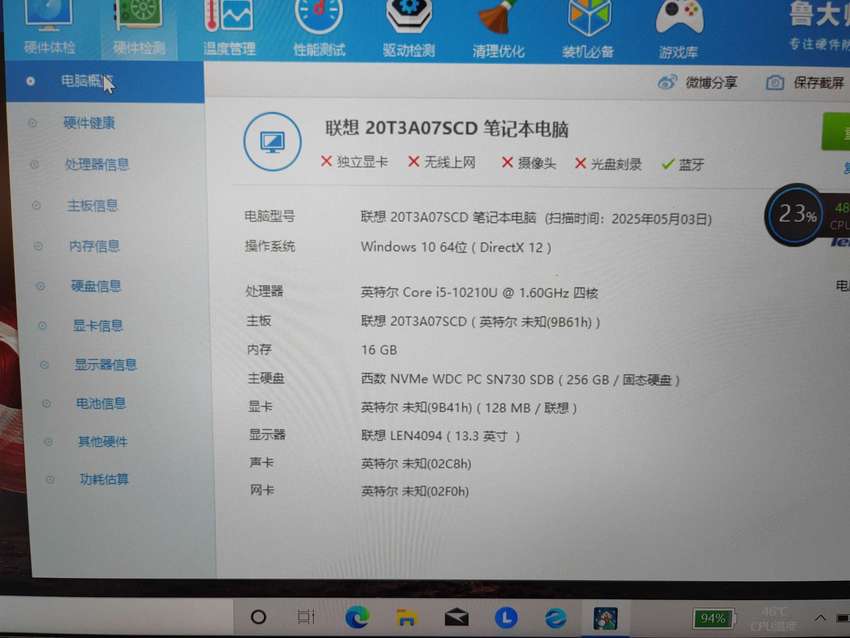The image size is (850, 638).
Task: Open 硬件检测 hardware detection tab
Action: tap(139, 29)
